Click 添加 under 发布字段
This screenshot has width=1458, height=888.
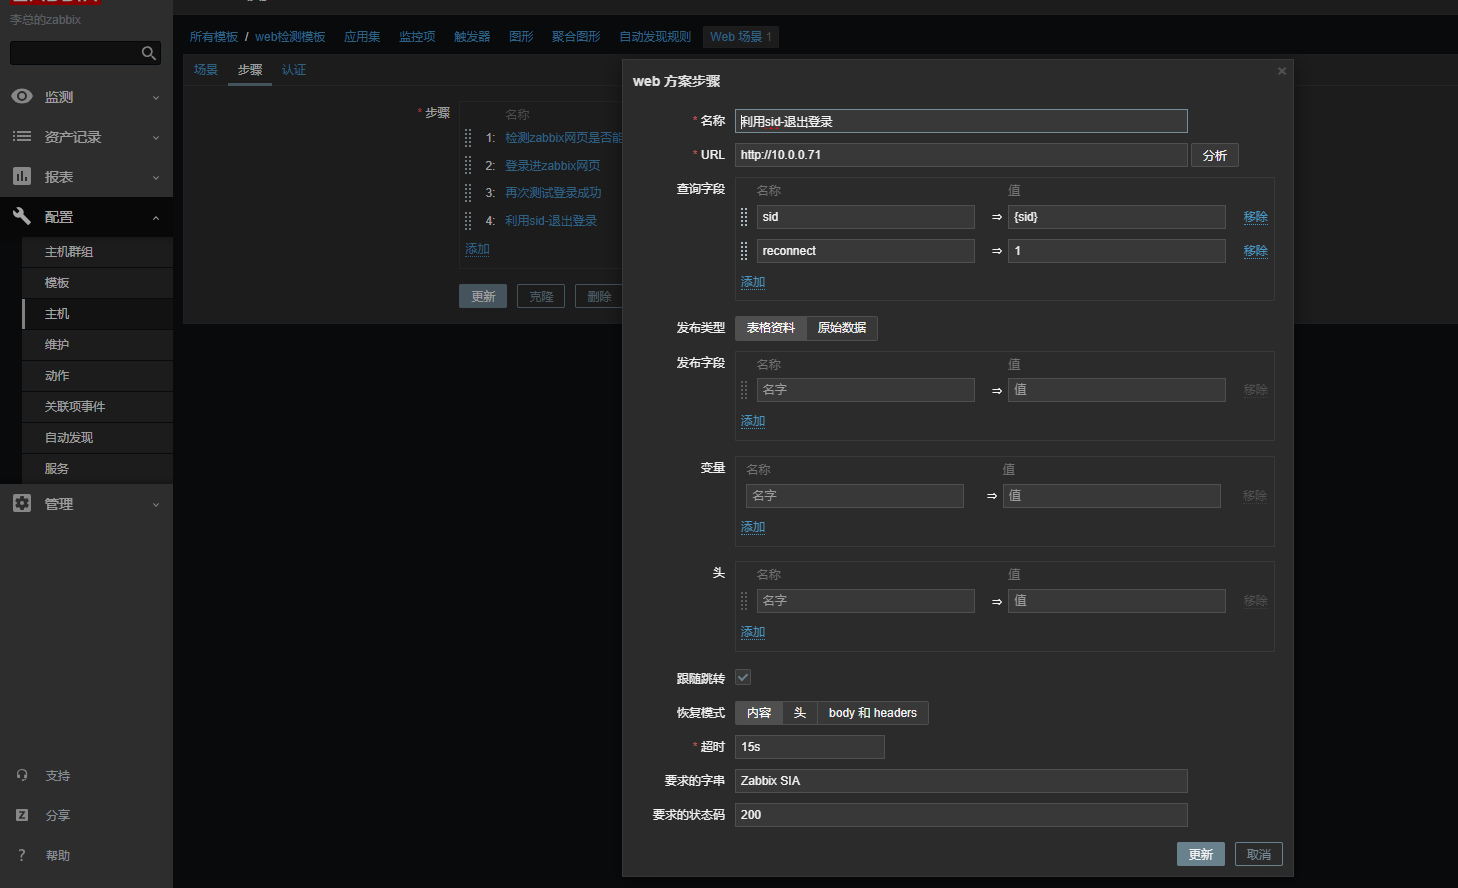click(x=753, y=421)
